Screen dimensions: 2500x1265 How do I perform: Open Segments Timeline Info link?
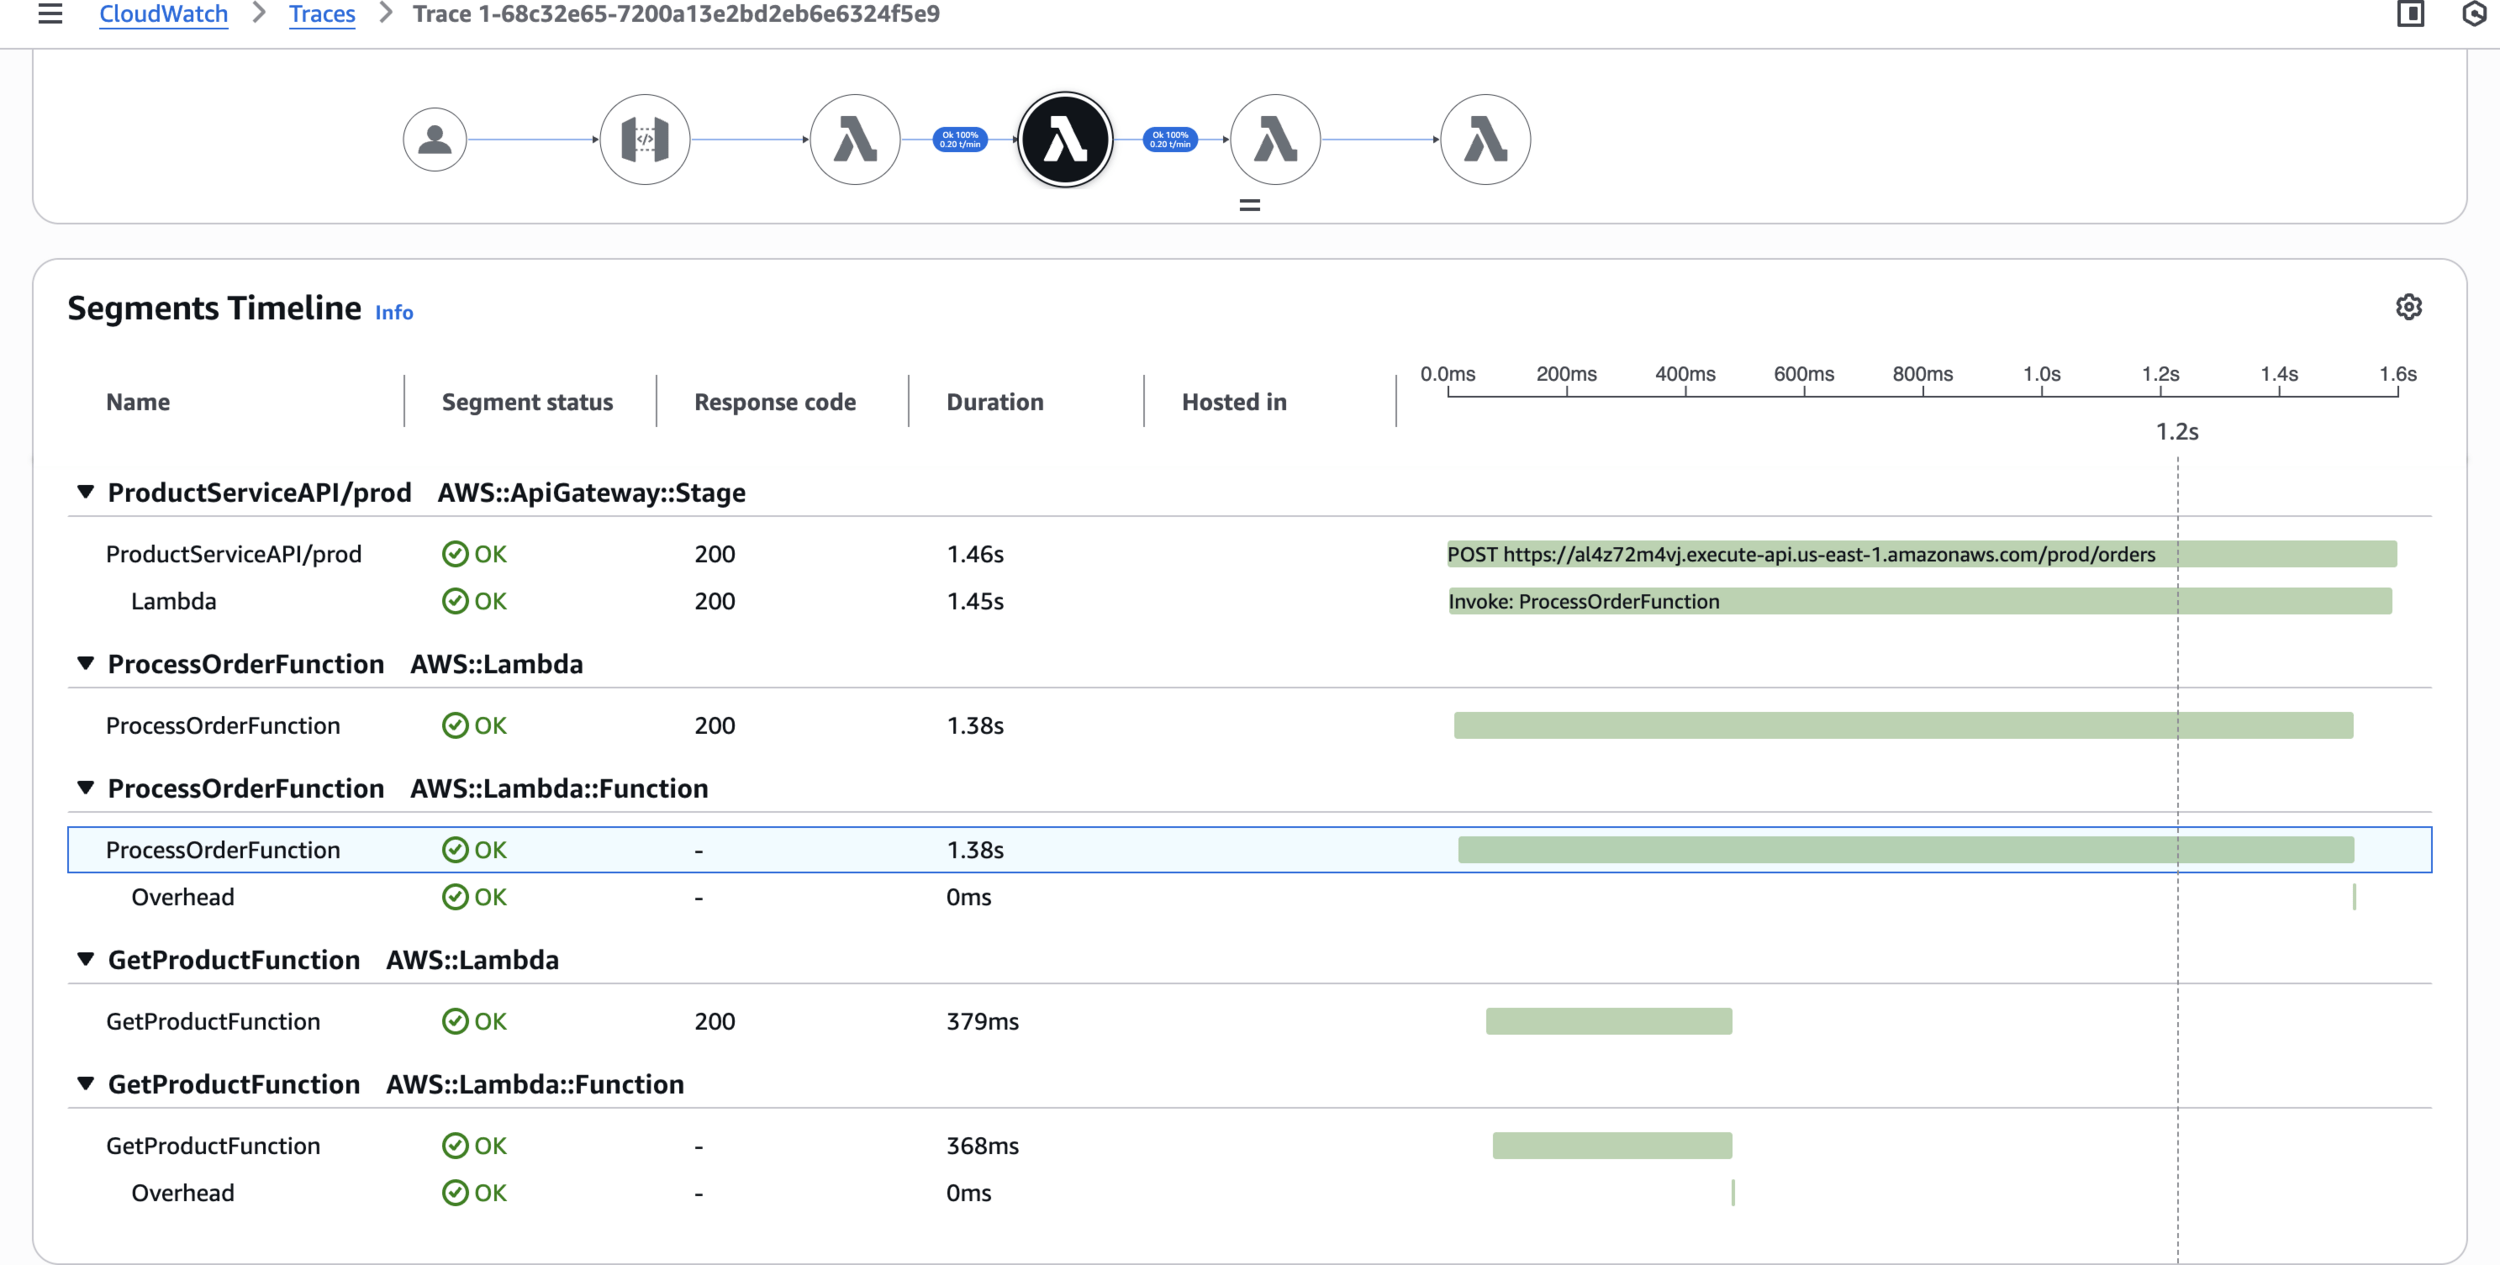pos(394,313)
